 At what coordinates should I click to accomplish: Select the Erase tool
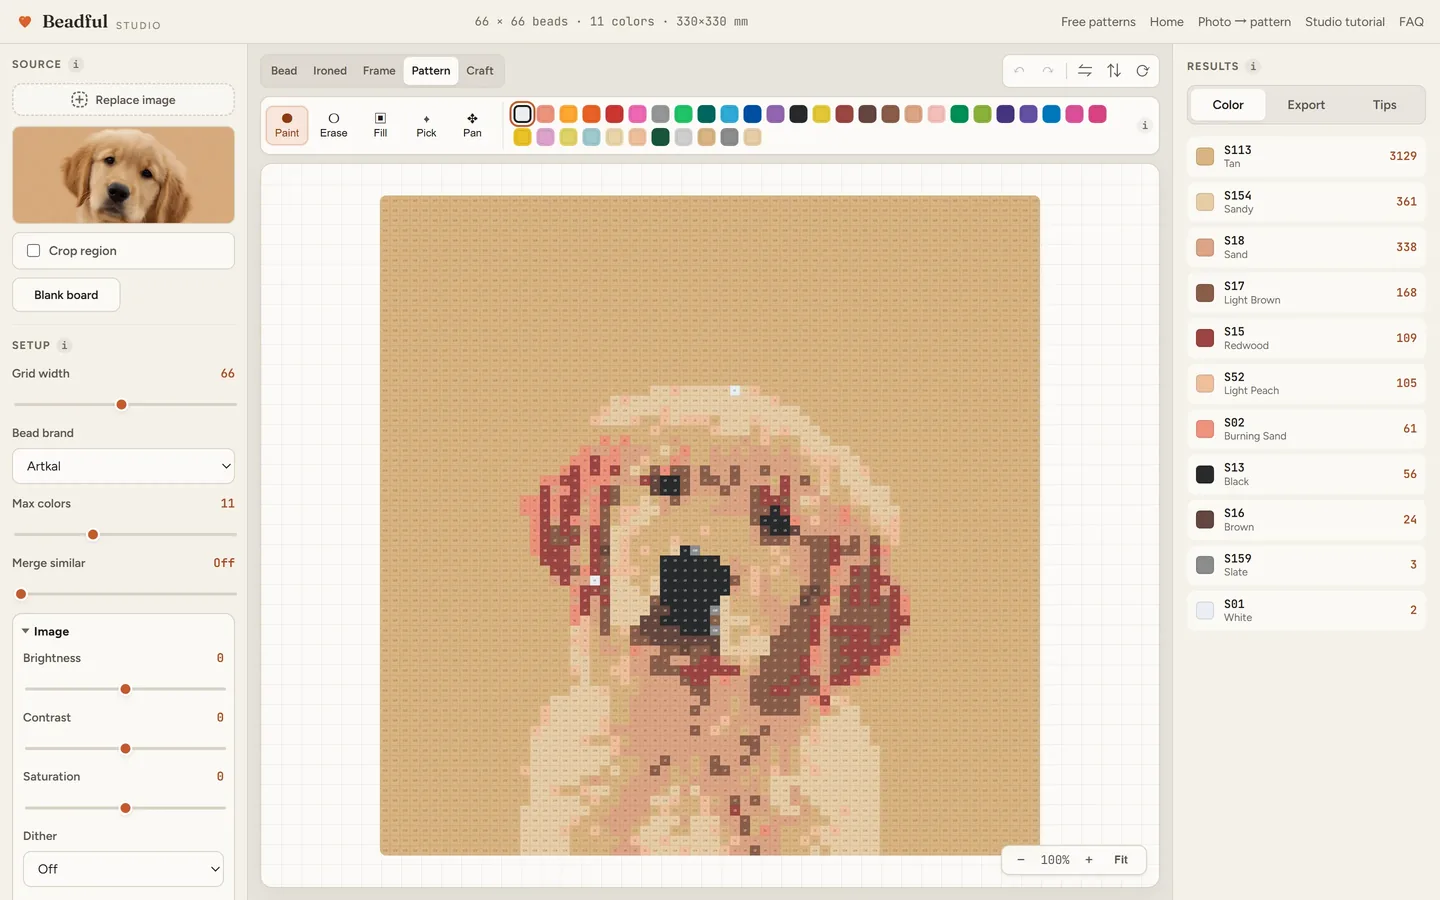point(334,125)
